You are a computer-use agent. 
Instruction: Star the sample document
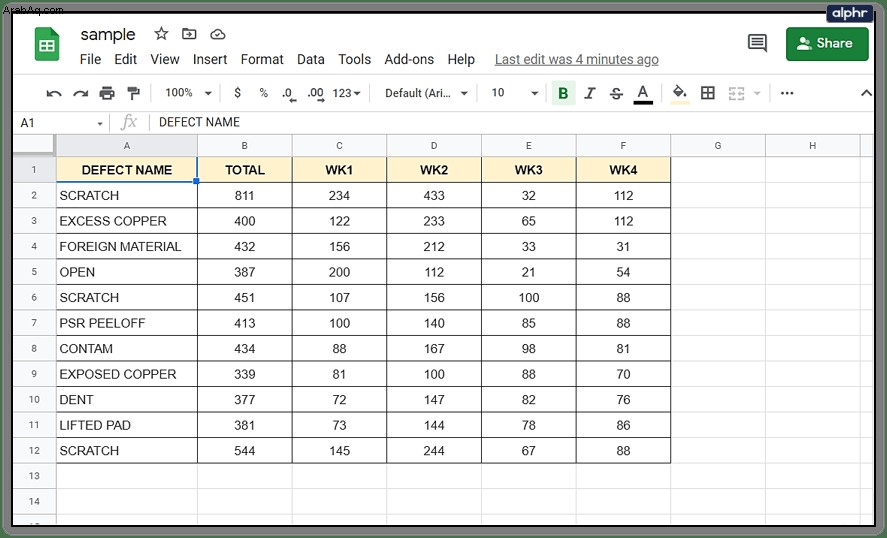pos(161,34)
